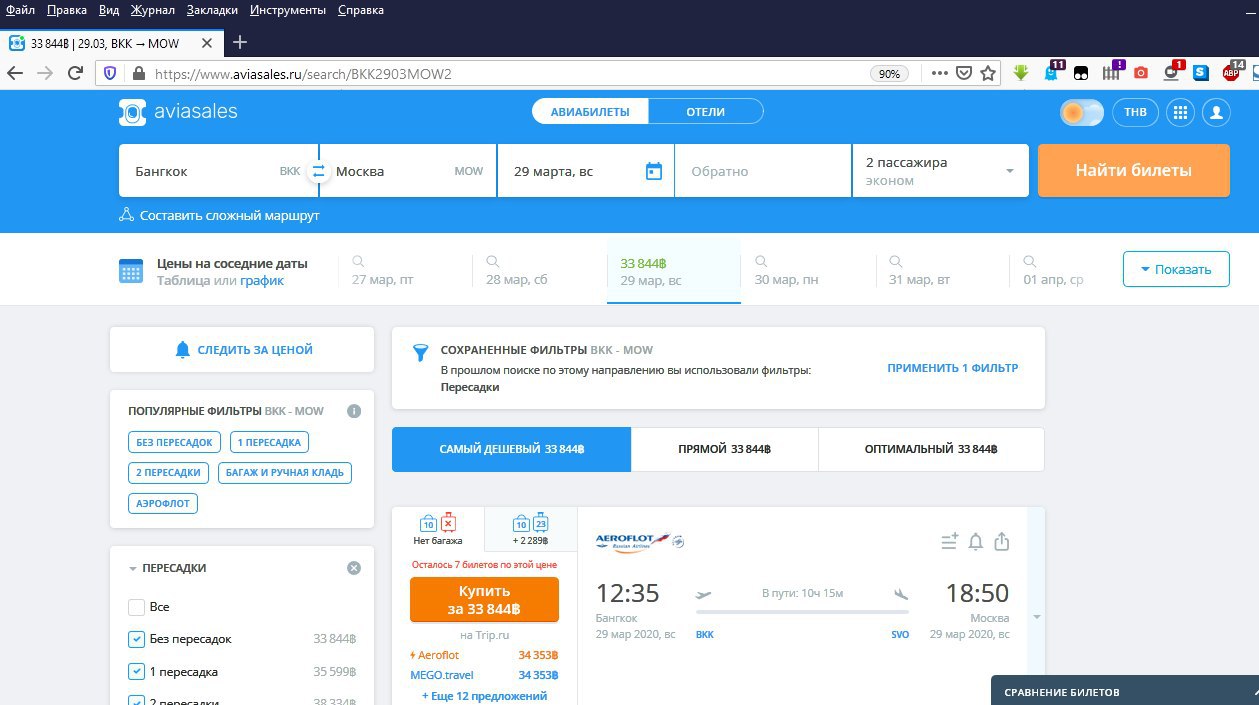Open the apps grid icon in header
Image resolution: width=1259 pixels, height=705 pixels.
[x=1180, y=112]
